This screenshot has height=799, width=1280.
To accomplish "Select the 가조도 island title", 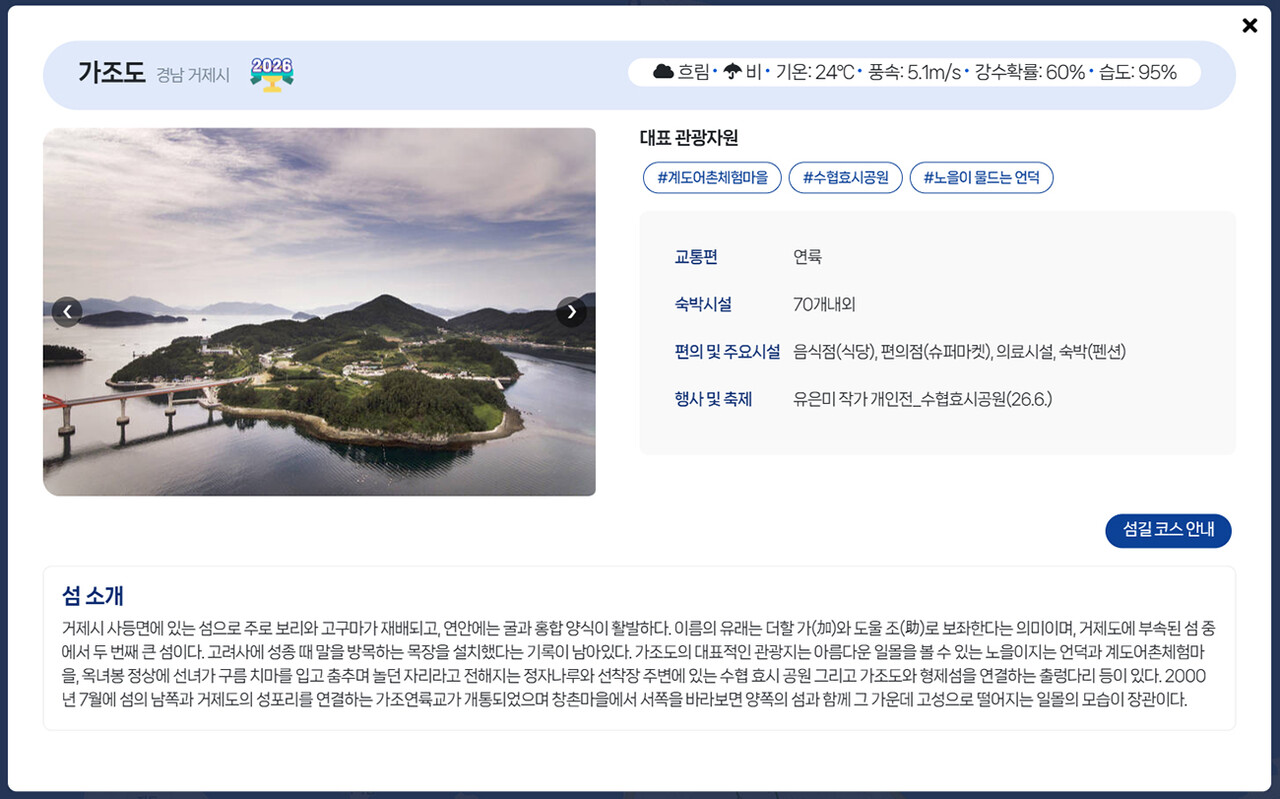I will click(x=112, y=73).
